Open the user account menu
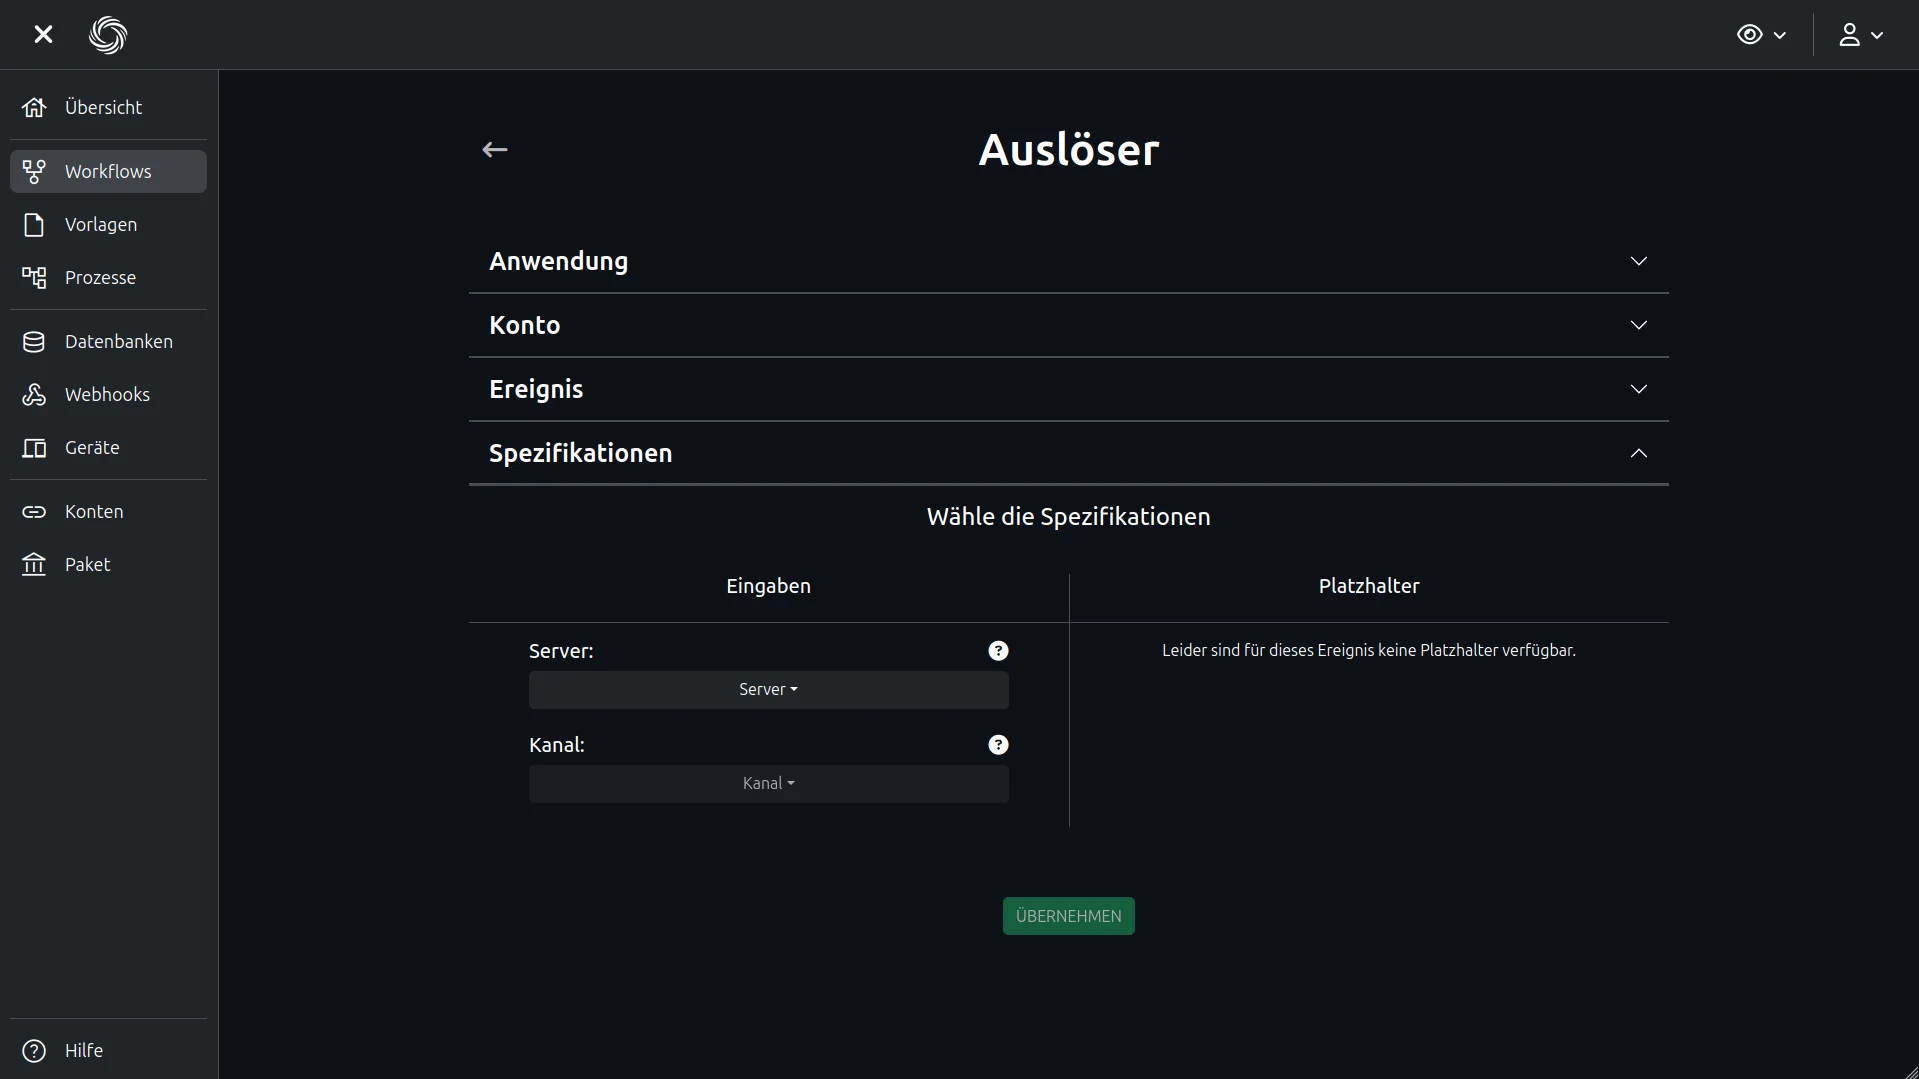Screen dimensions: 1919x1079 (1860, 35)
